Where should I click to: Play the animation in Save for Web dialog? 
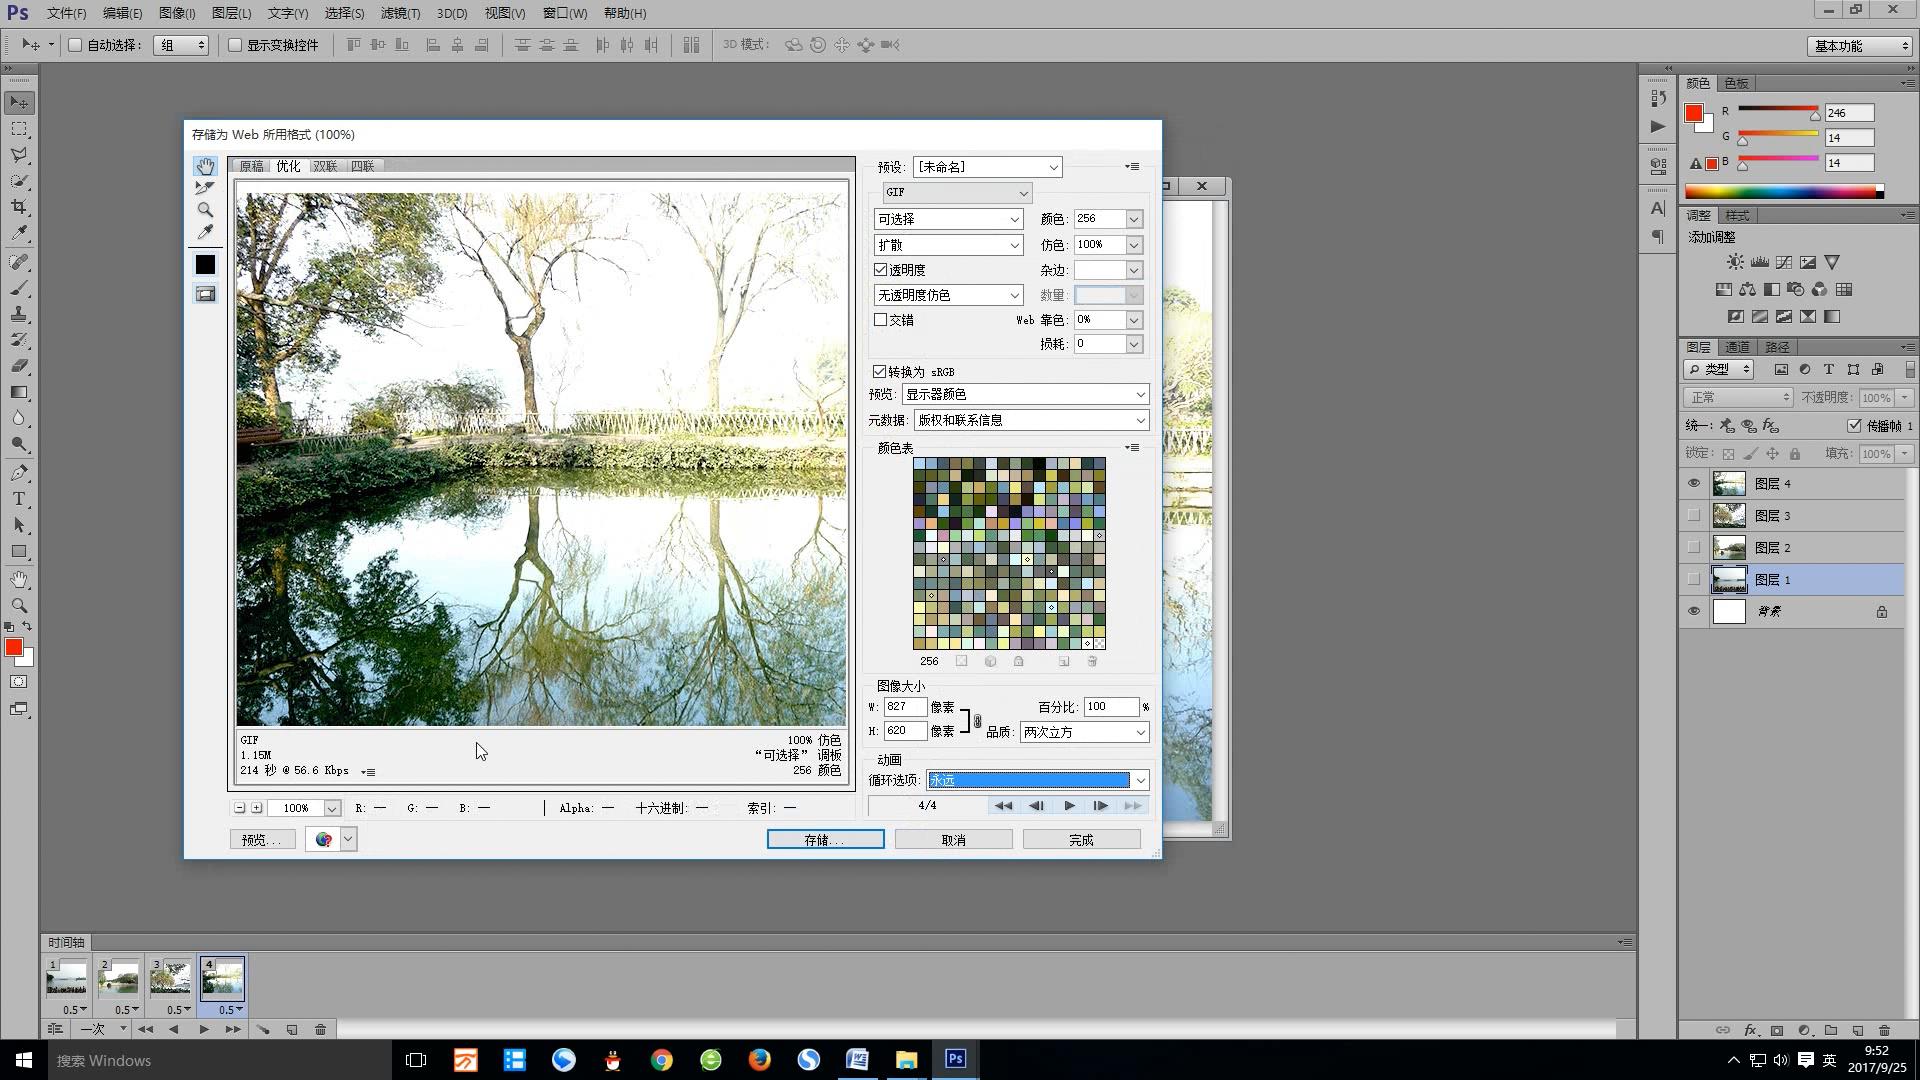[1069, 806]
